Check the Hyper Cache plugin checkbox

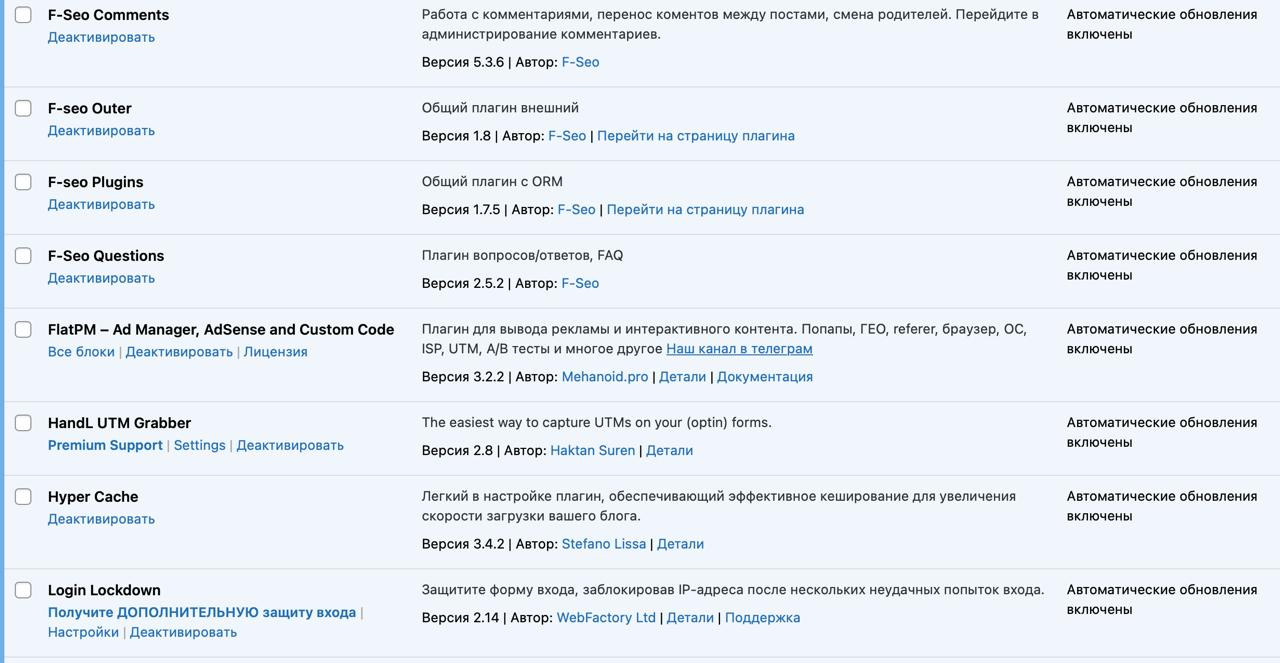click(23, 497)
